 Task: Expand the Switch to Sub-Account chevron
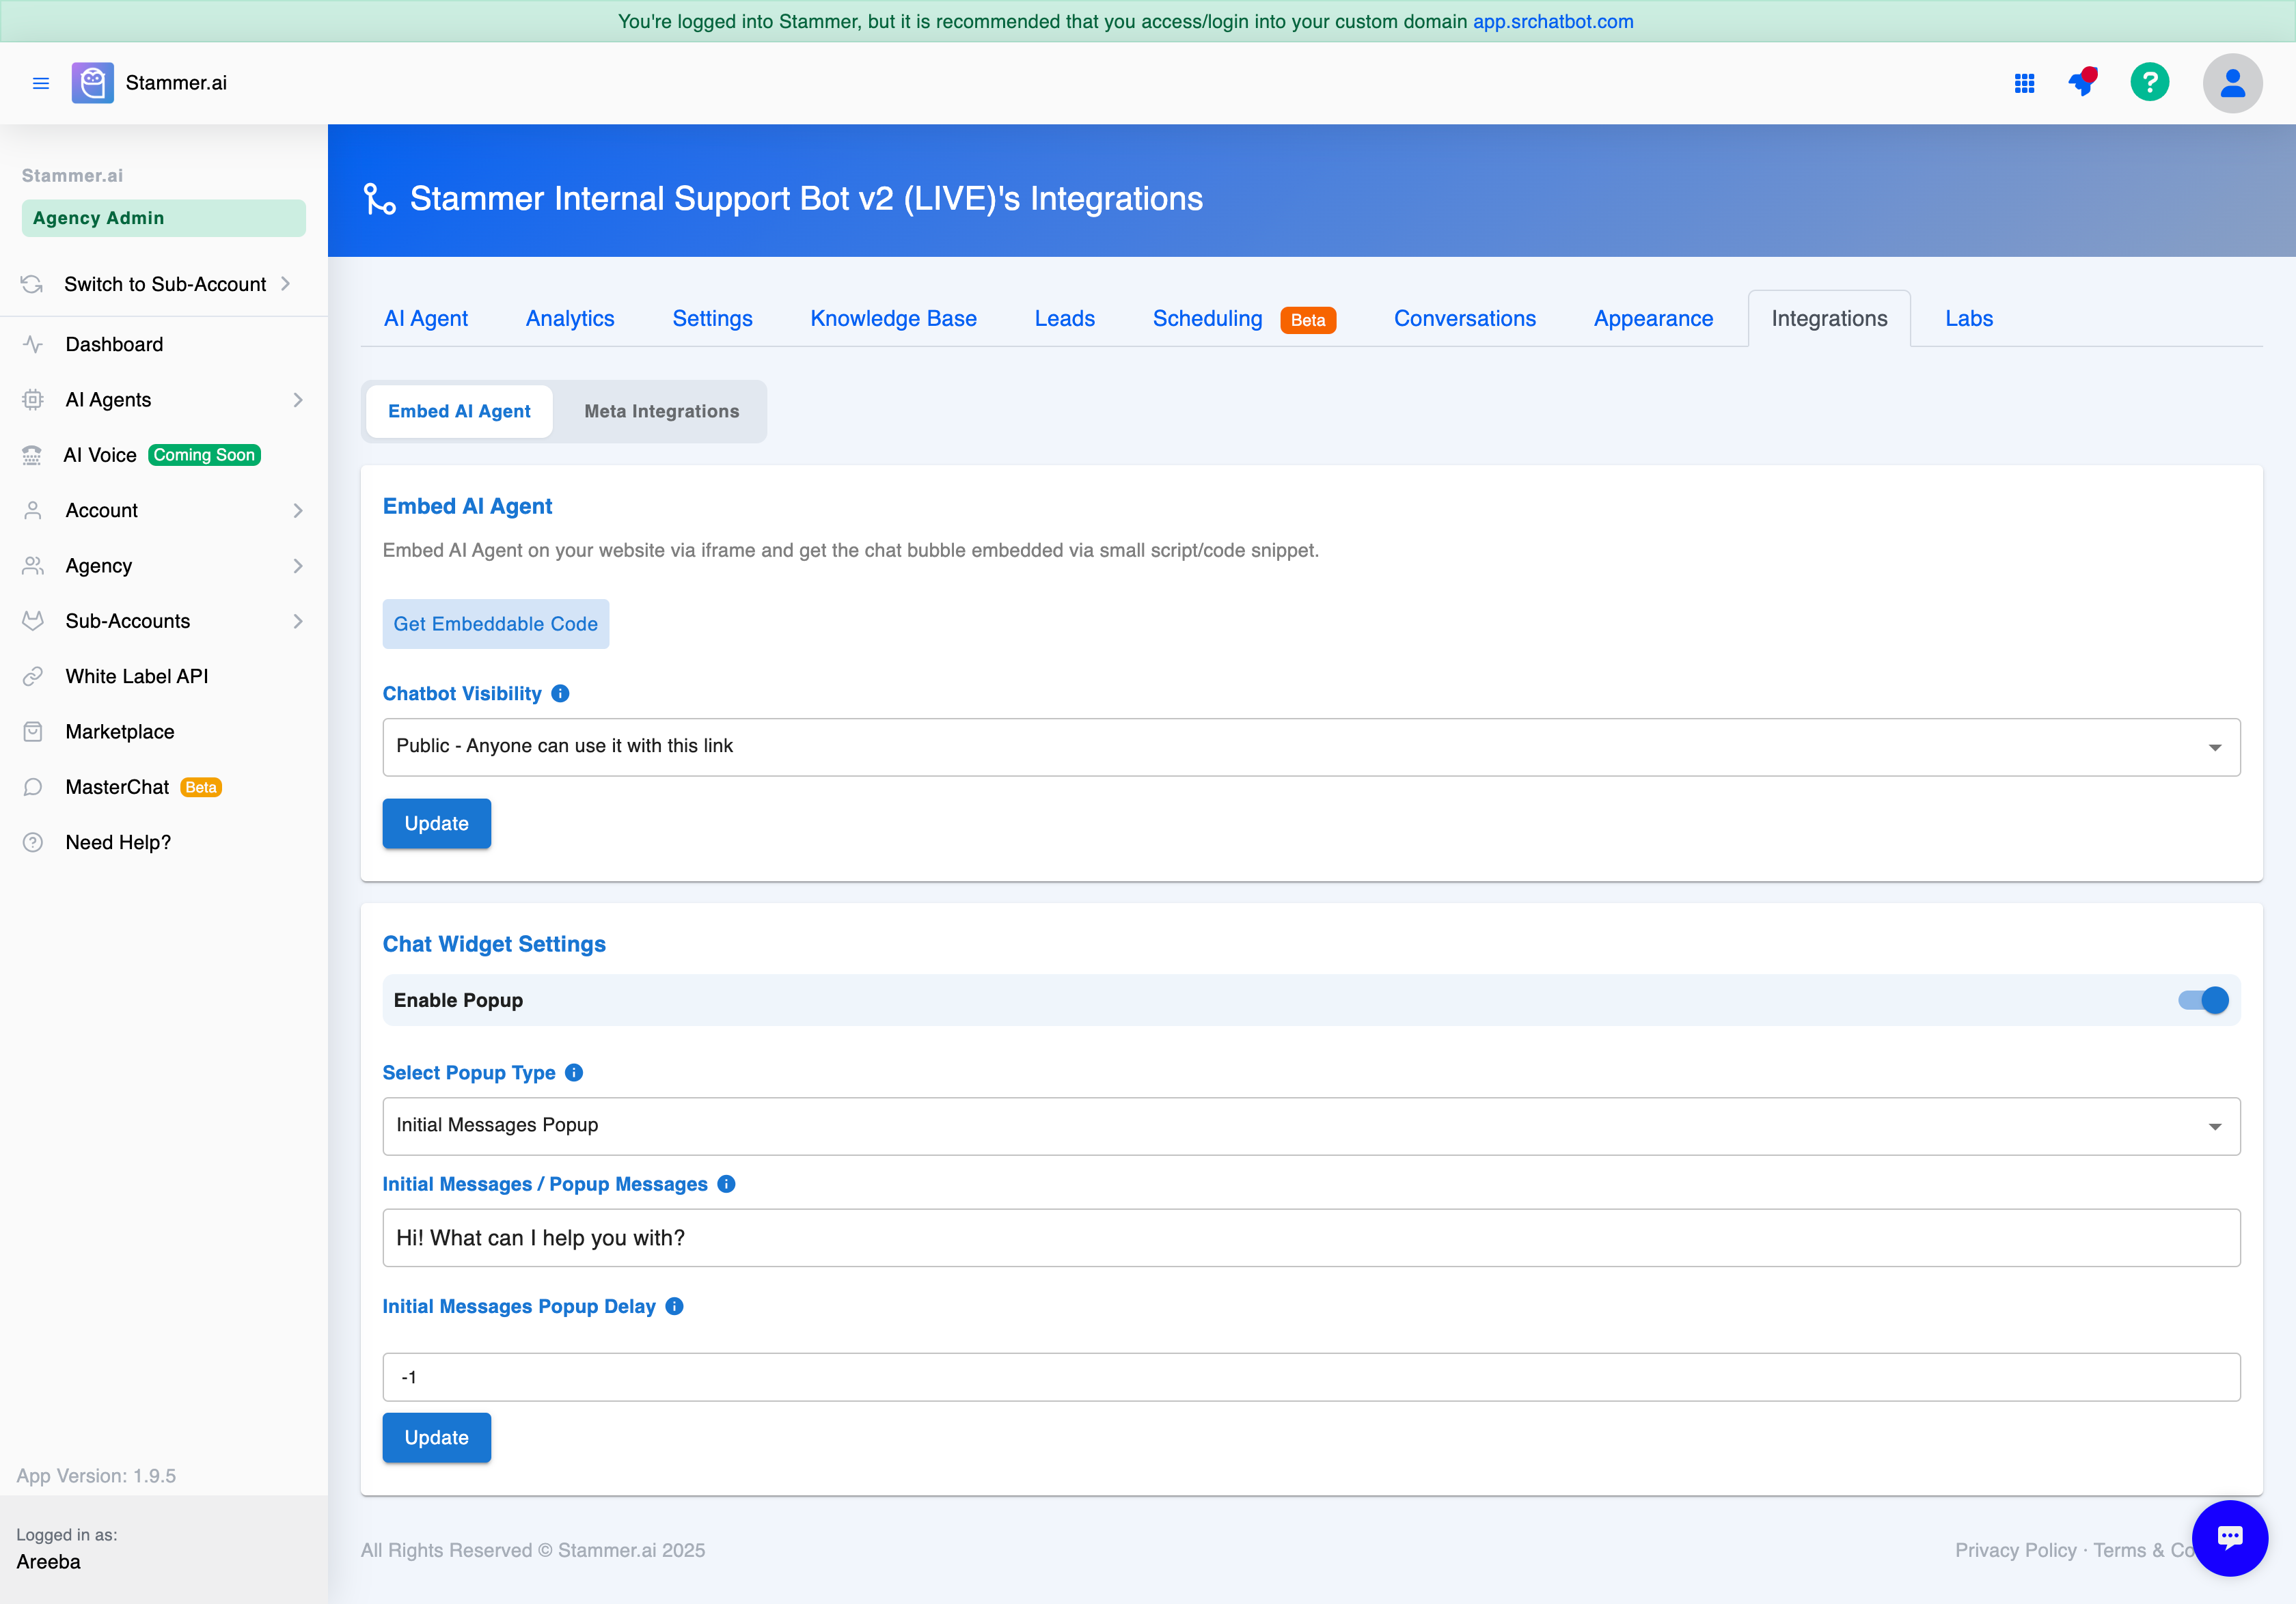286,284
